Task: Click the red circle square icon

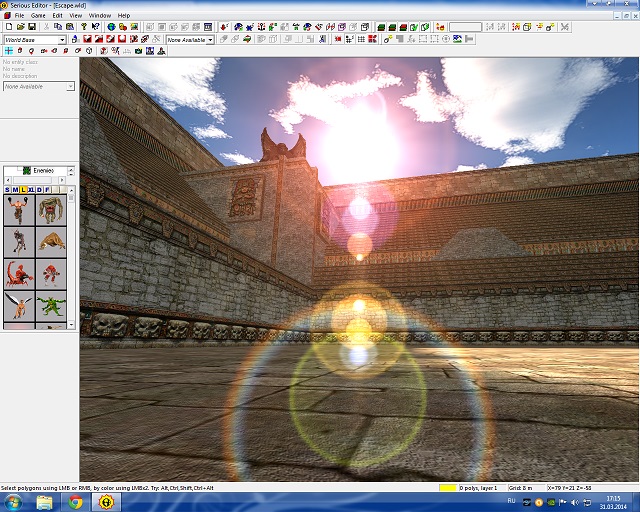Action: coord(122,39)
